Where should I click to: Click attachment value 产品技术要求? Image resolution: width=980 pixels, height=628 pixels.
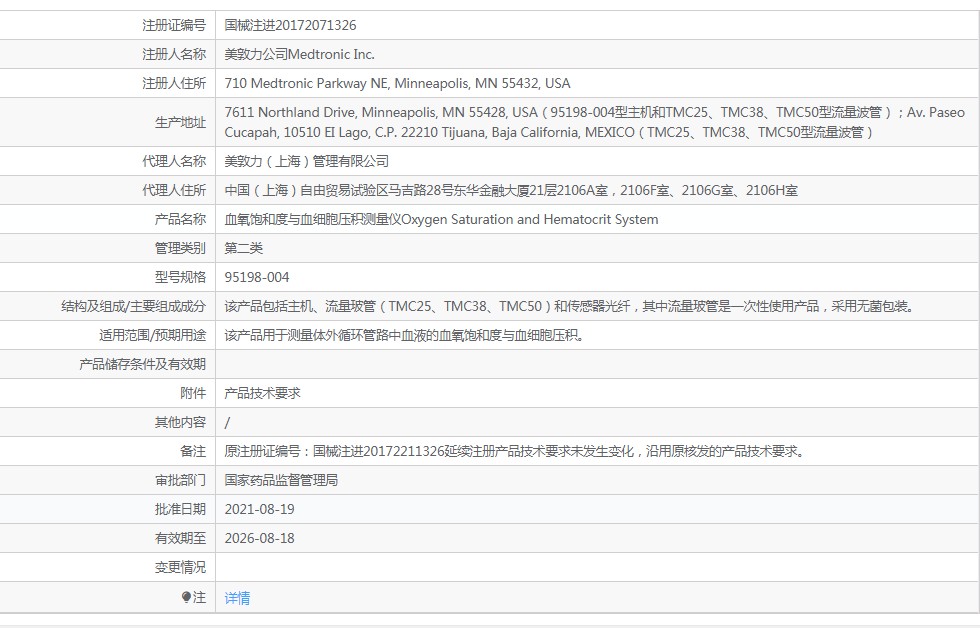point(262,393)
